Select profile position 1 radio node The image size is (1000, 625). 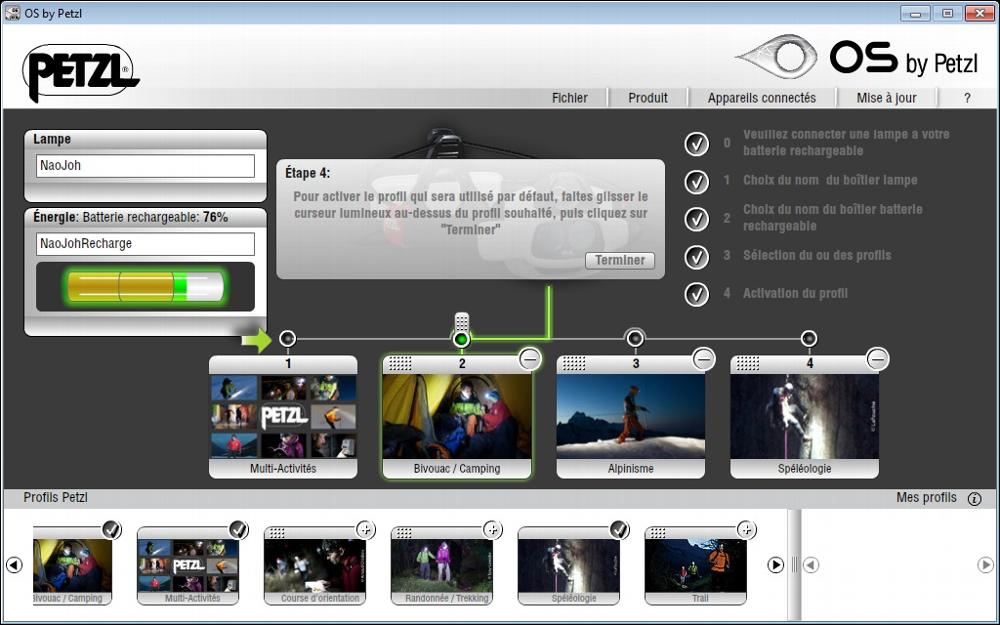tap(288, 339)
